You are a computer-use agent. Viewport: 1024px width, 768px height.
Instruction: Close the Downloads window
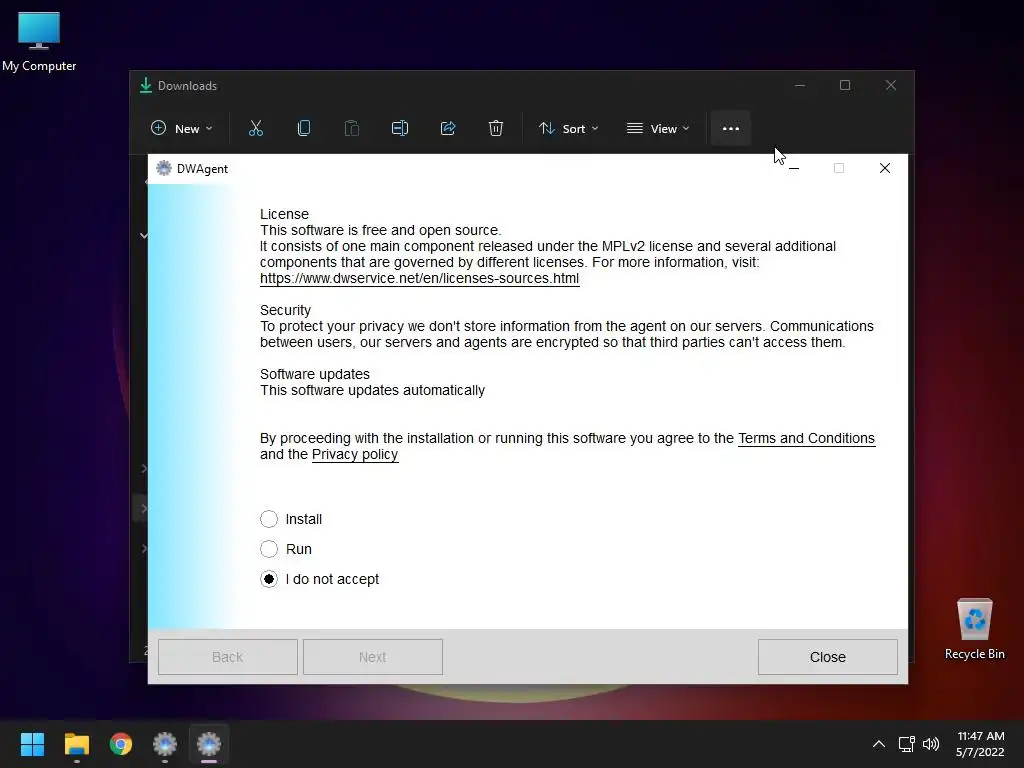pyautogui.click(x=891, y=86)
